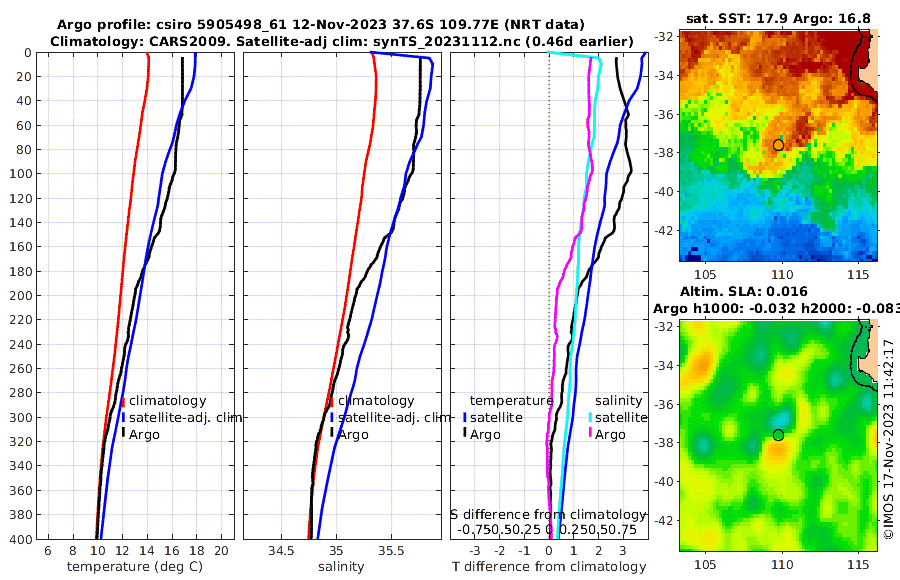Click the 'sat. SST: 17.9 Argo: 16.8' heading

coord(778,19)
